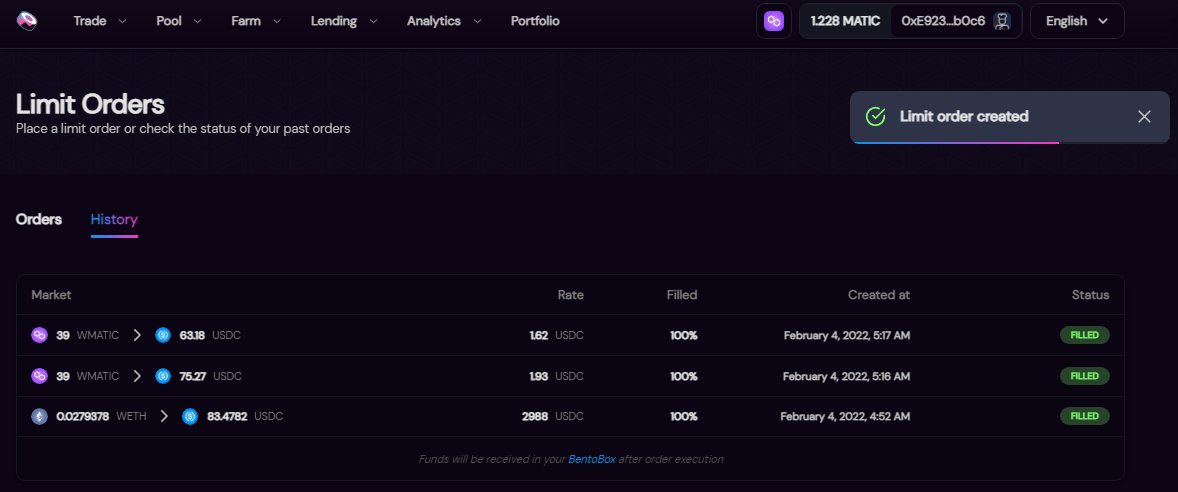The image size is (1178, 492).
Task: Click USDC token icon beside 83.4782
Action: point(190,416)
